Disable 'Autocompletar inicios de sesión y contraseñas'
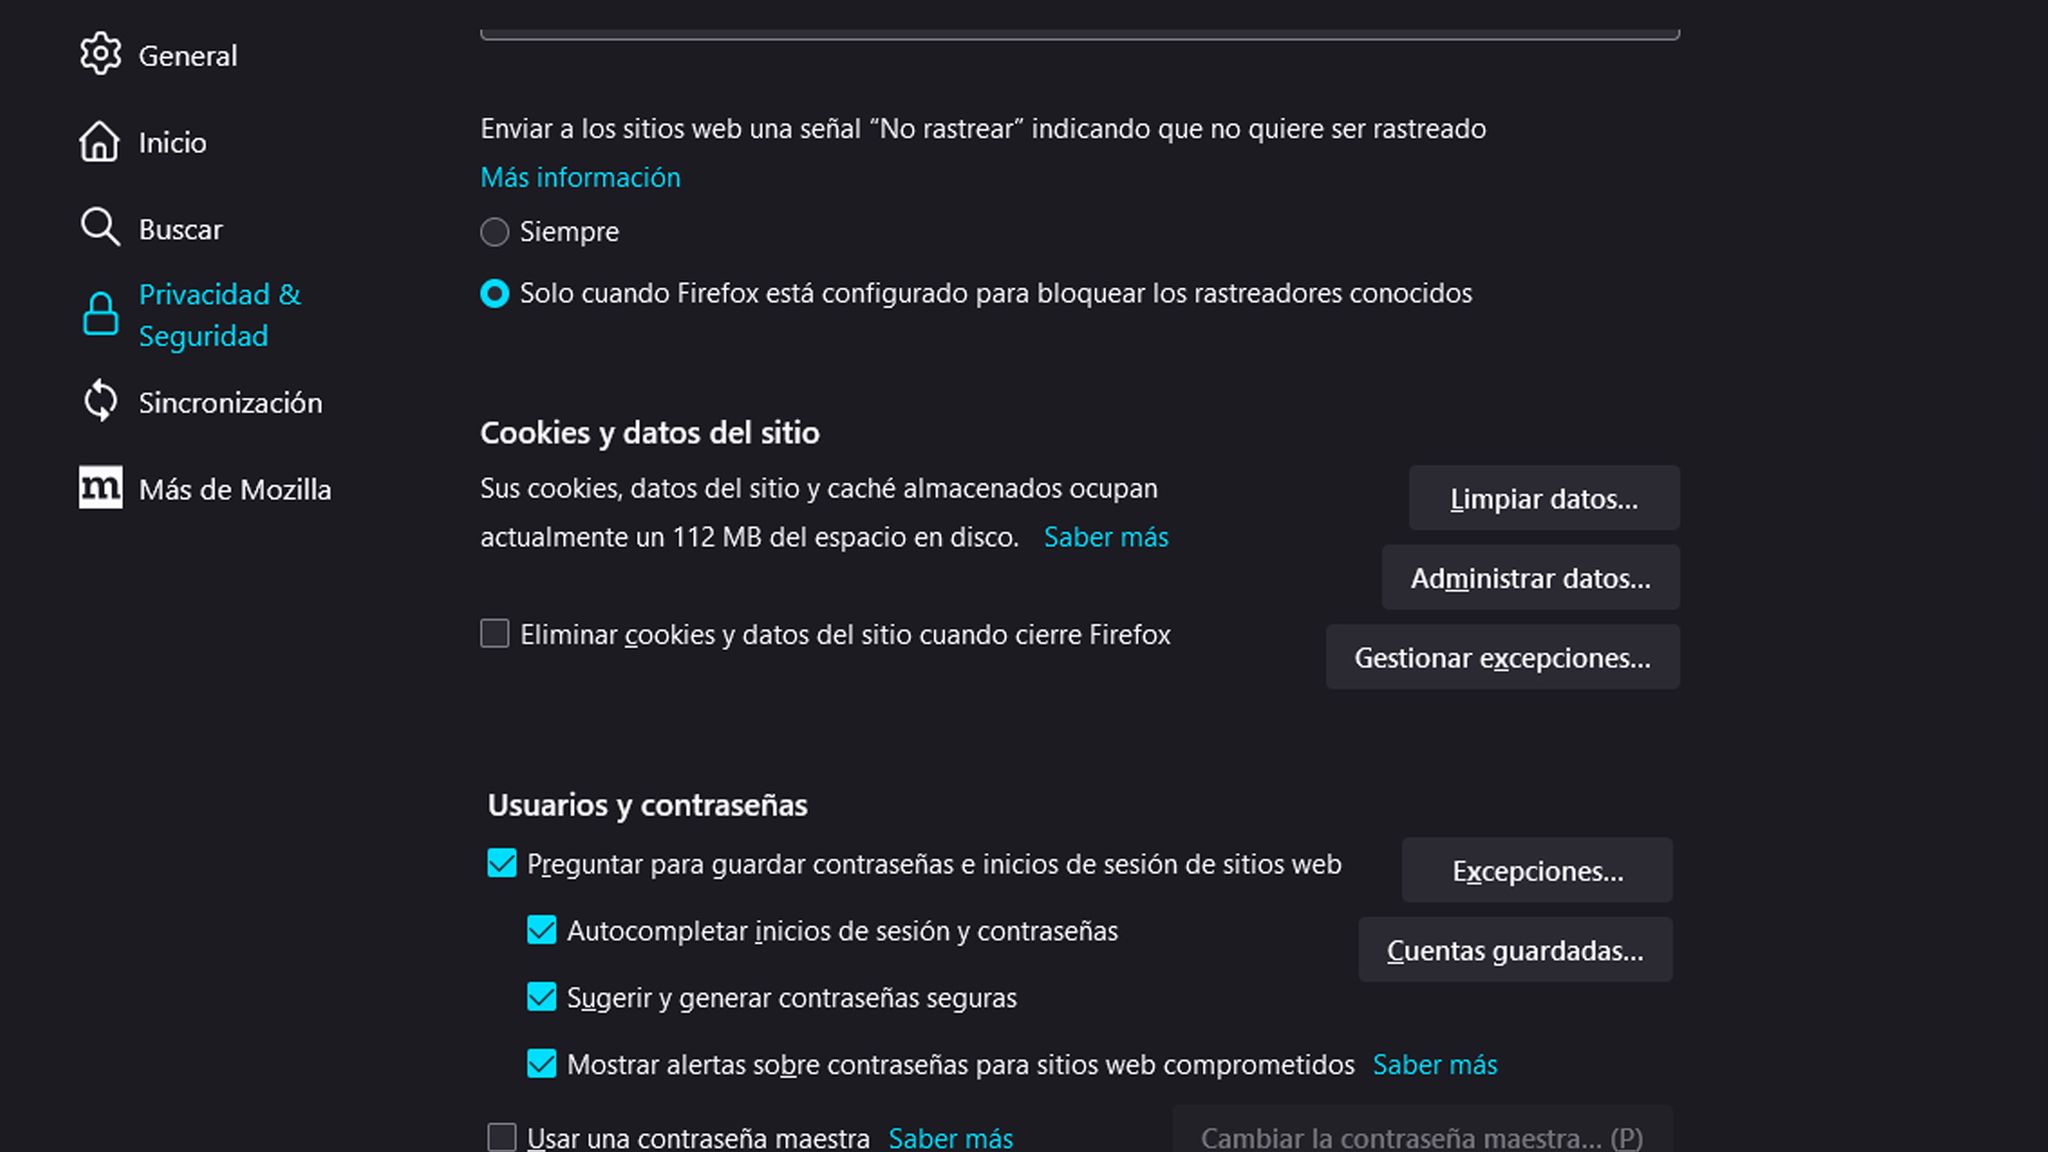Screen dimensions: 2048x1152 tap(541, 930)
